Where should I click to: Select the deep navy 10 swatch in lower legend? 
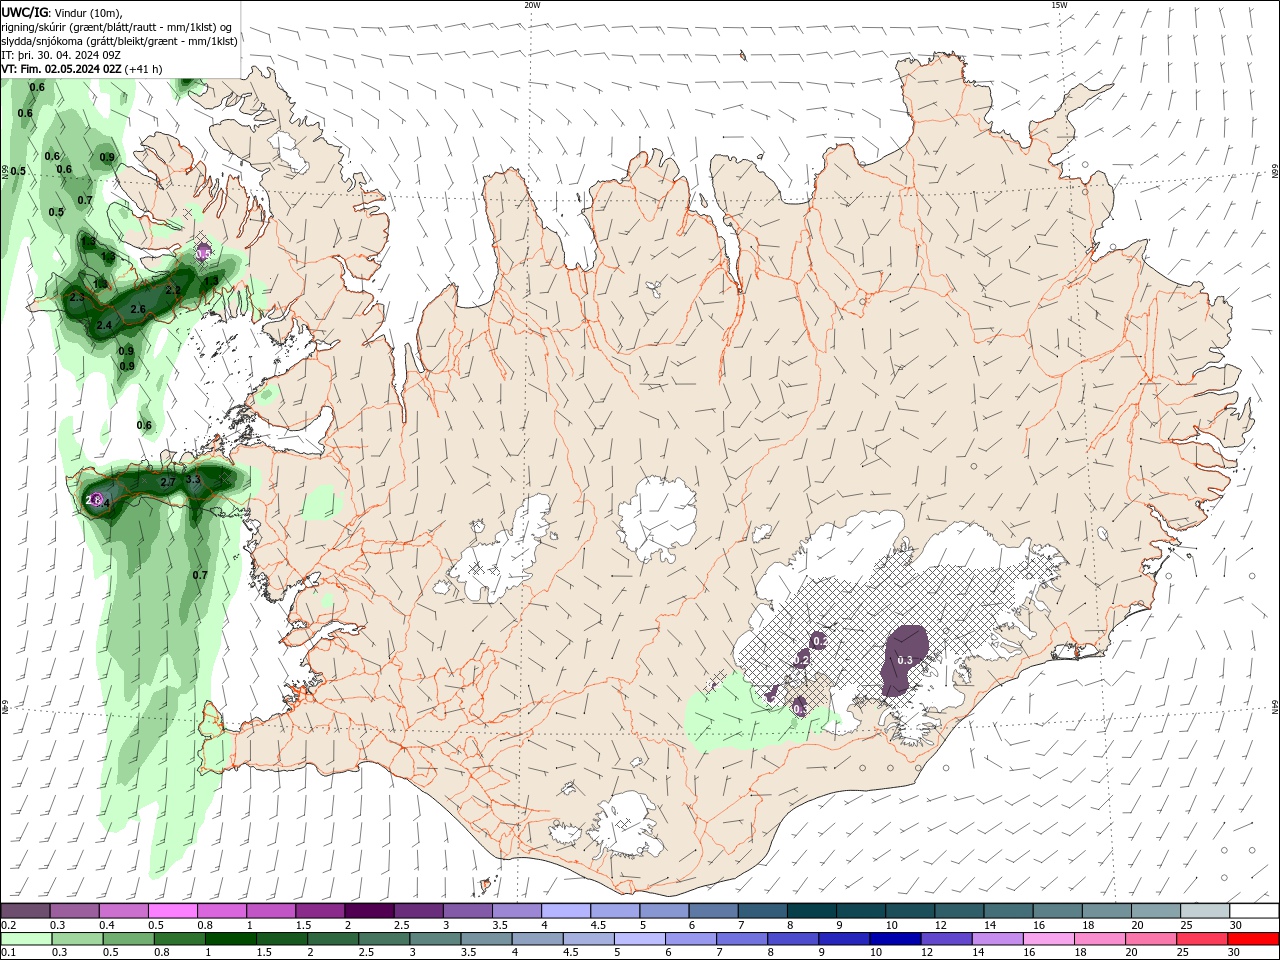point(895,939)
